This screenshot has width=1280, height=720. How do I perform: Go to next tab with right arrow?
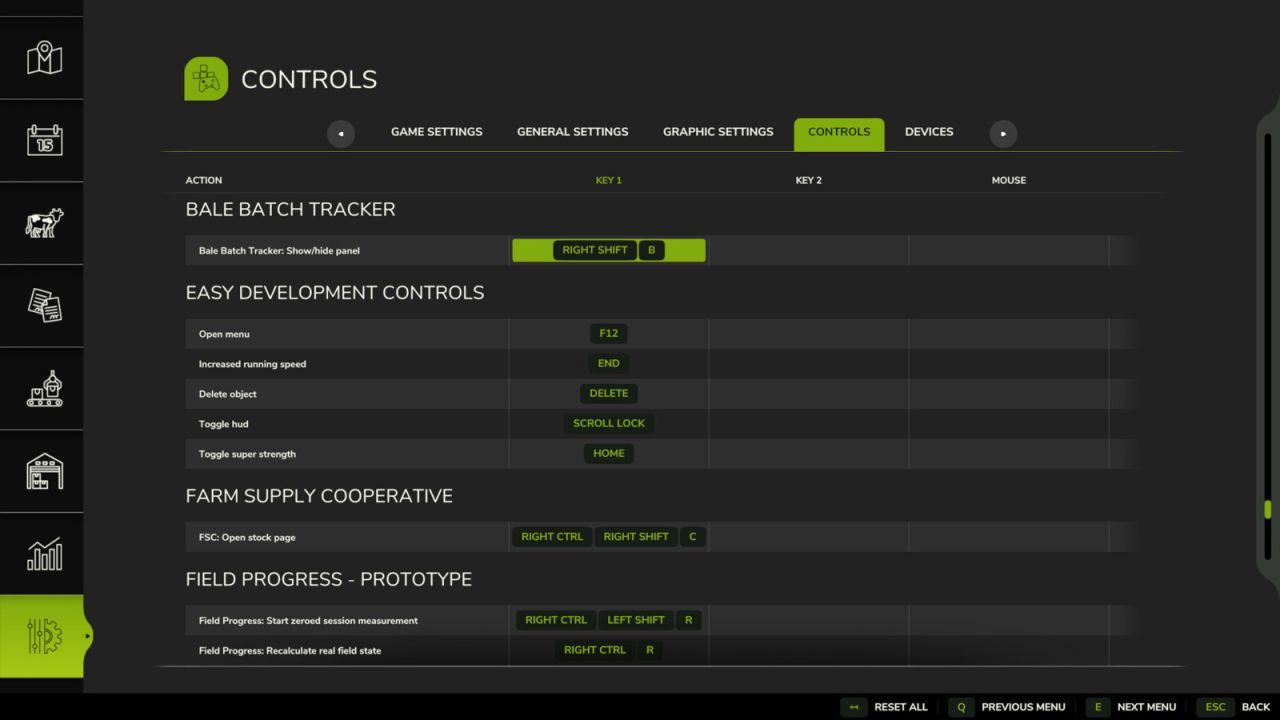[1003, 134]
